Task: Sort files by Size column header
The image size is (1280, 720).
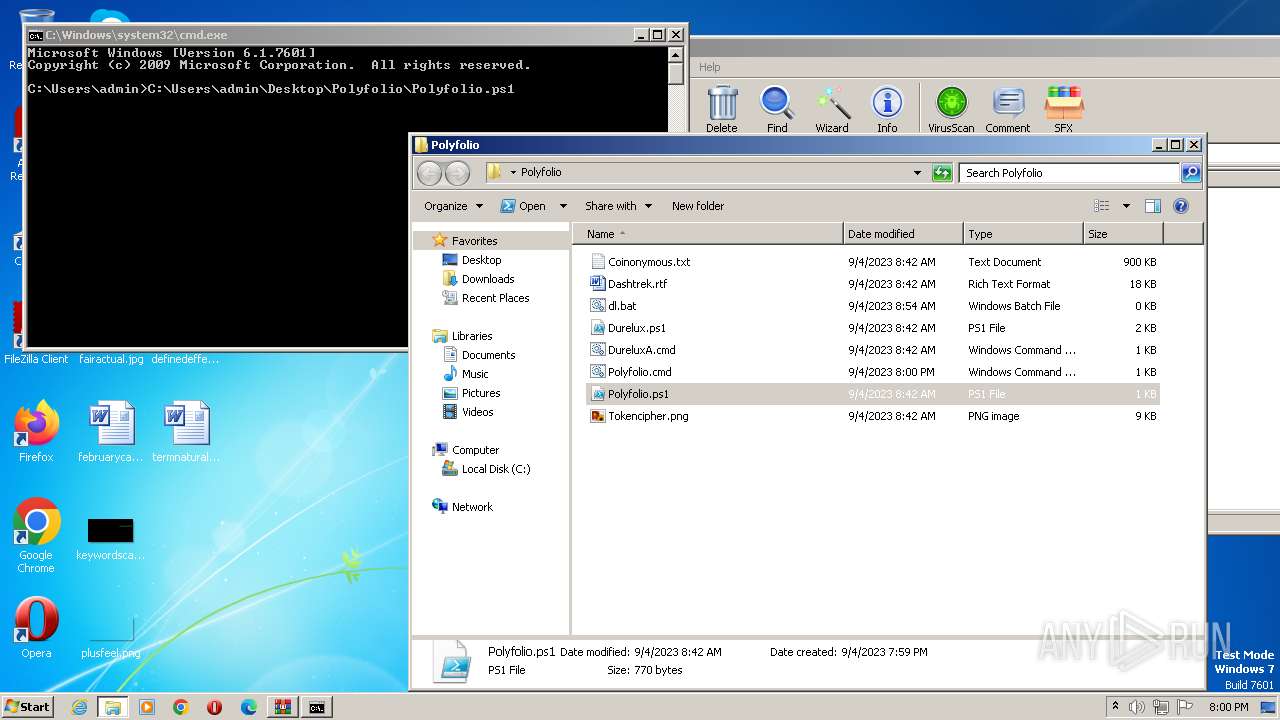Action: pyautogui.click(x=1123, y=234)
